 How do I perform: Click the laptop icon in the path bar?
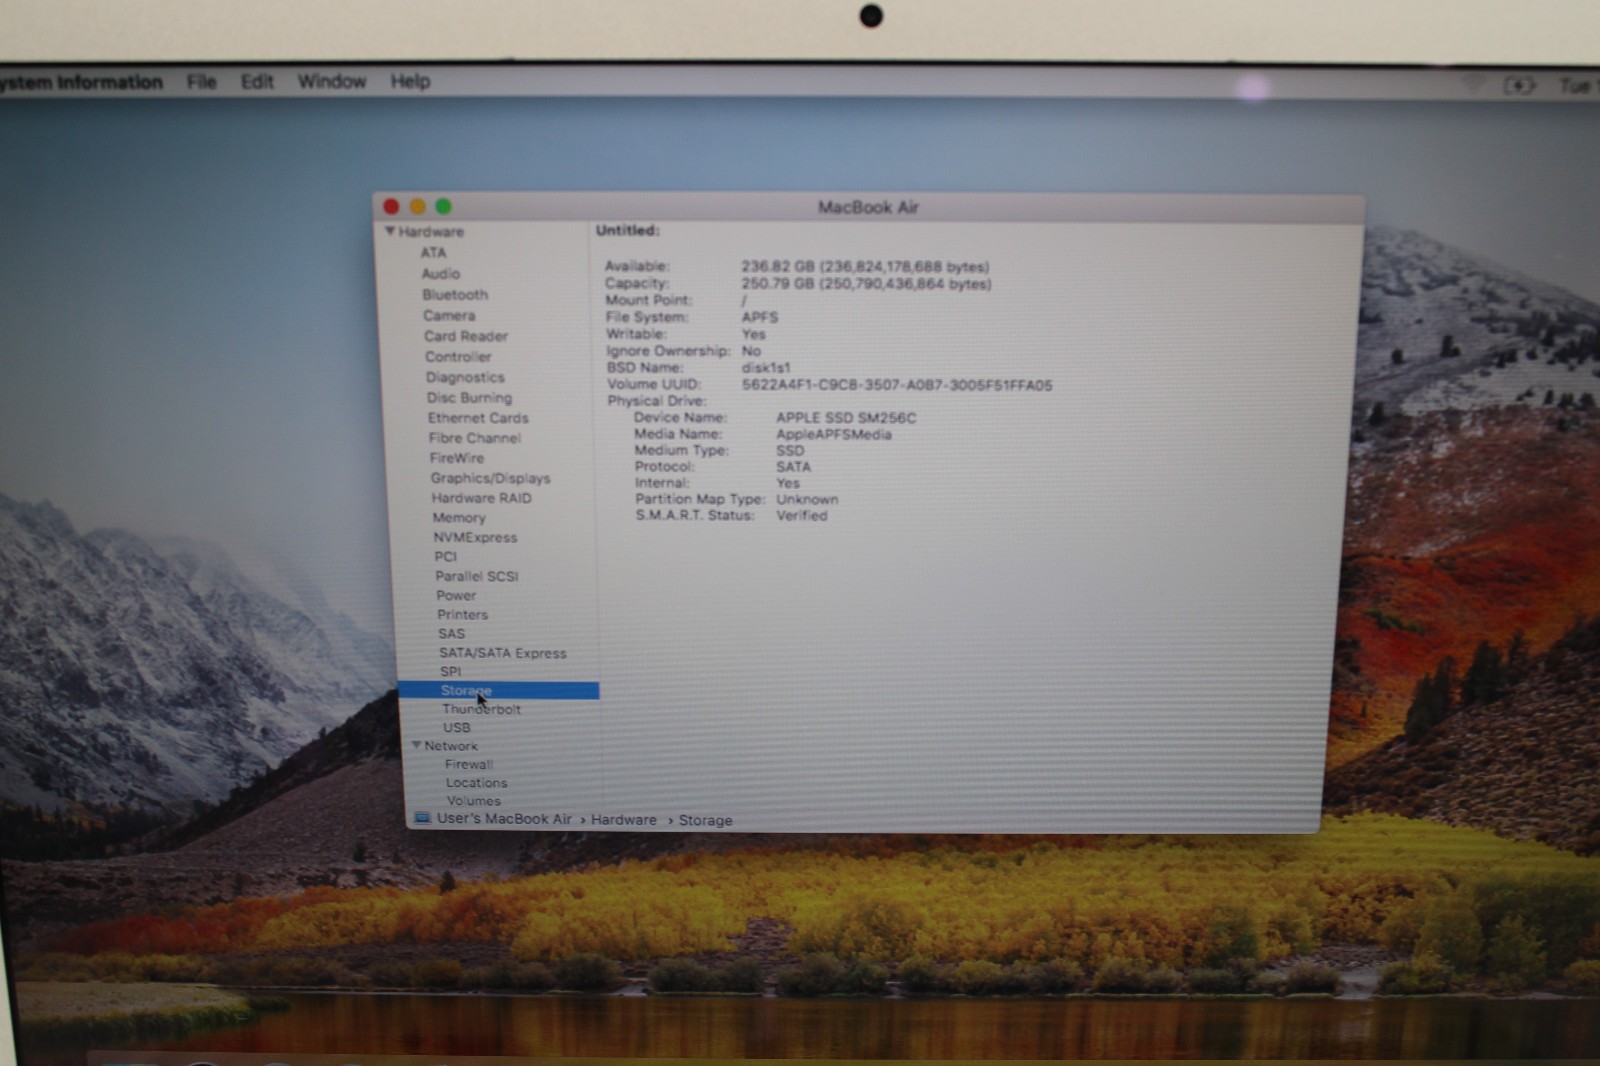422,818
